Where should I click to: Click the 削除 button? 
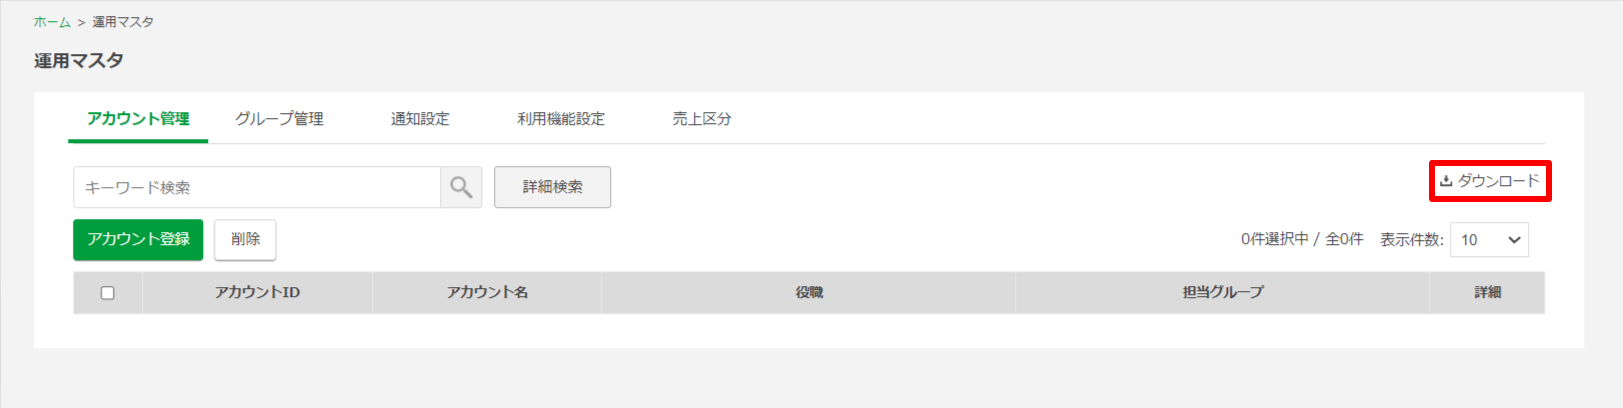(x=245, y=240)
